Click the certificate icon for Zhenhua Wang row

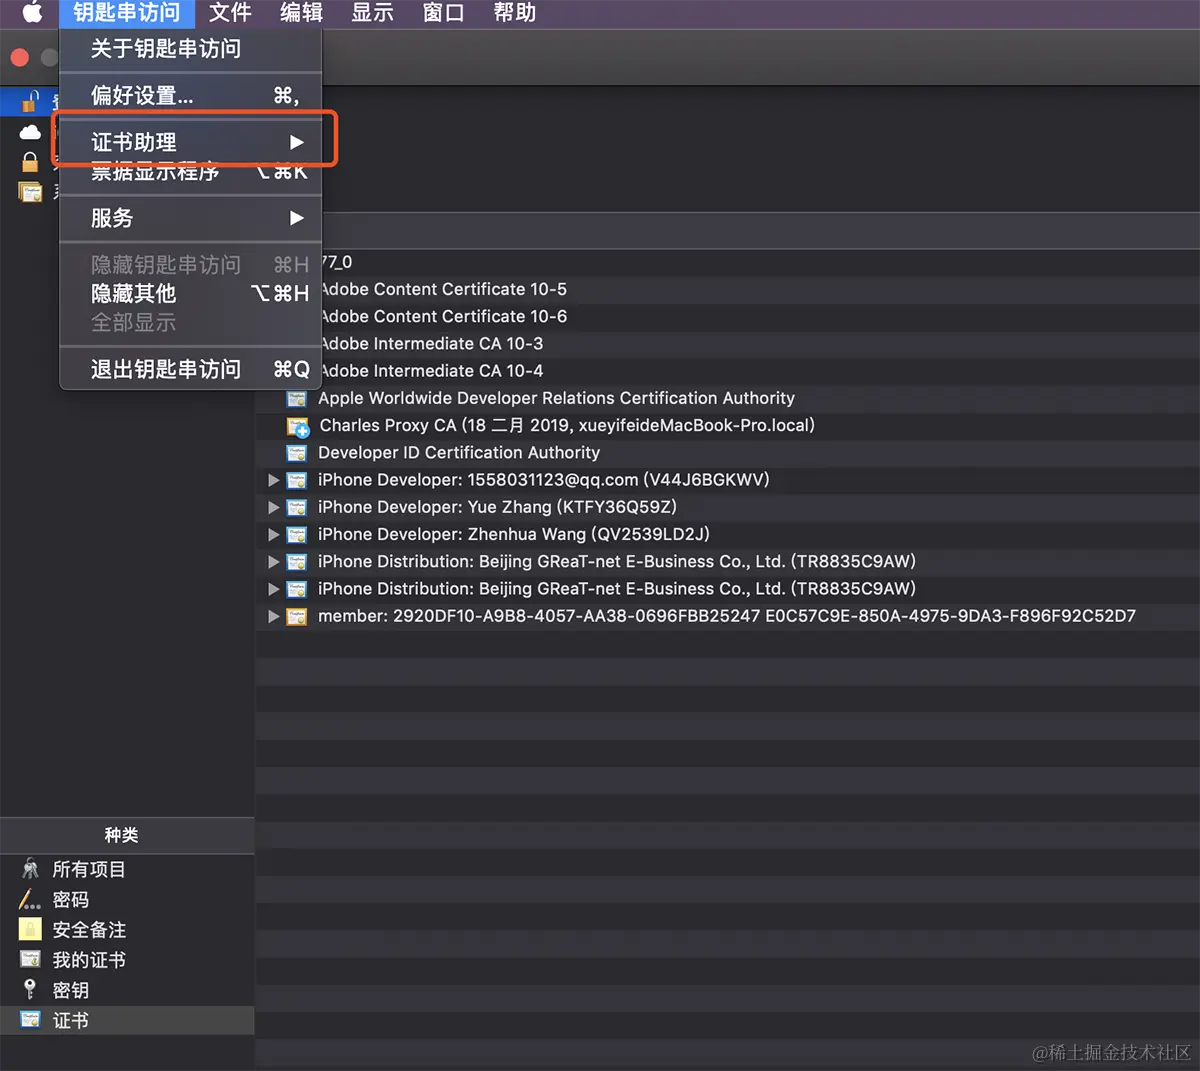(297, 535)
